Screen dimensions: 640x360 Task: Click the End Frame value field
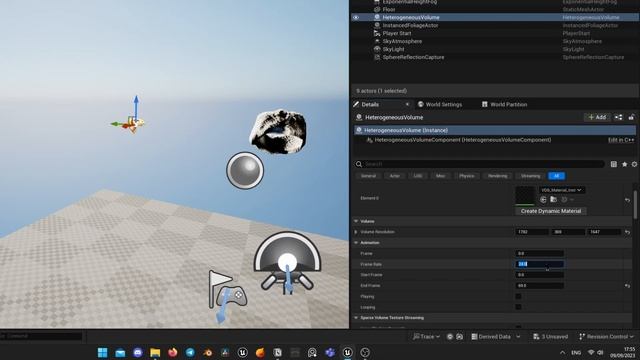540,286
